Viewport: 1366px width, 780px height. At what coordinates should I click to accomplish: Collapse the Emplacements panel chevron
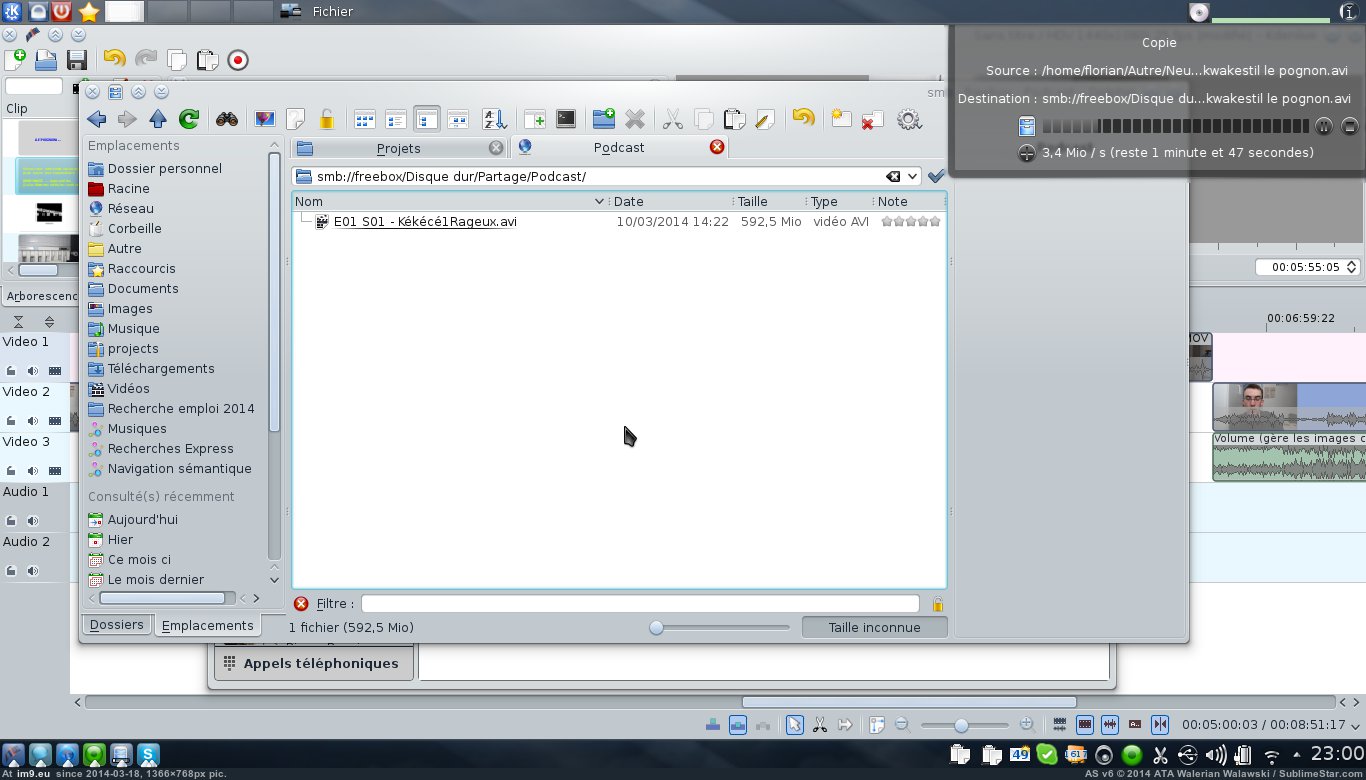275,146
